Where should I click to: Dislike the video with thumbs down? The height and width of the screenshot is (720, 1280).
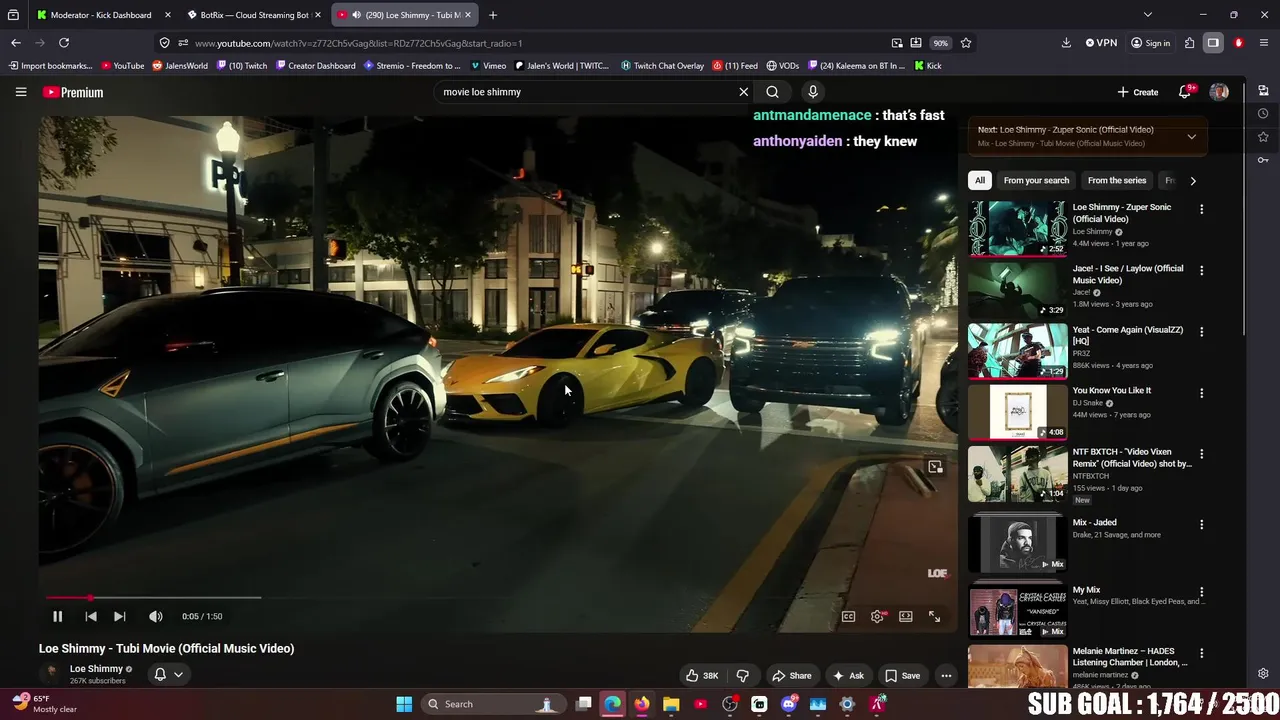coord(742,675)
